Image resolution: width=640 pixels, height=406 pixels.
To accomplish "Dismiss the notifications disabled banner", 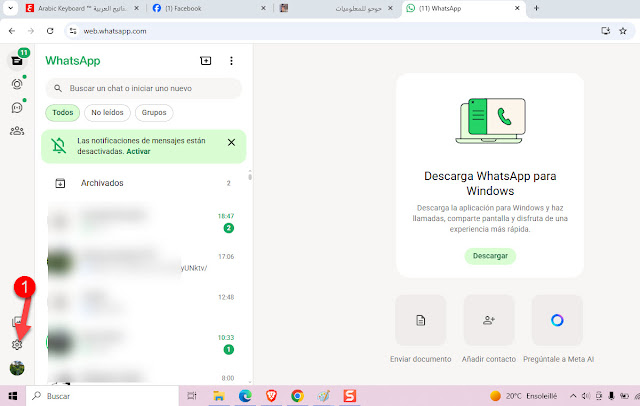I will coord(231,143).
